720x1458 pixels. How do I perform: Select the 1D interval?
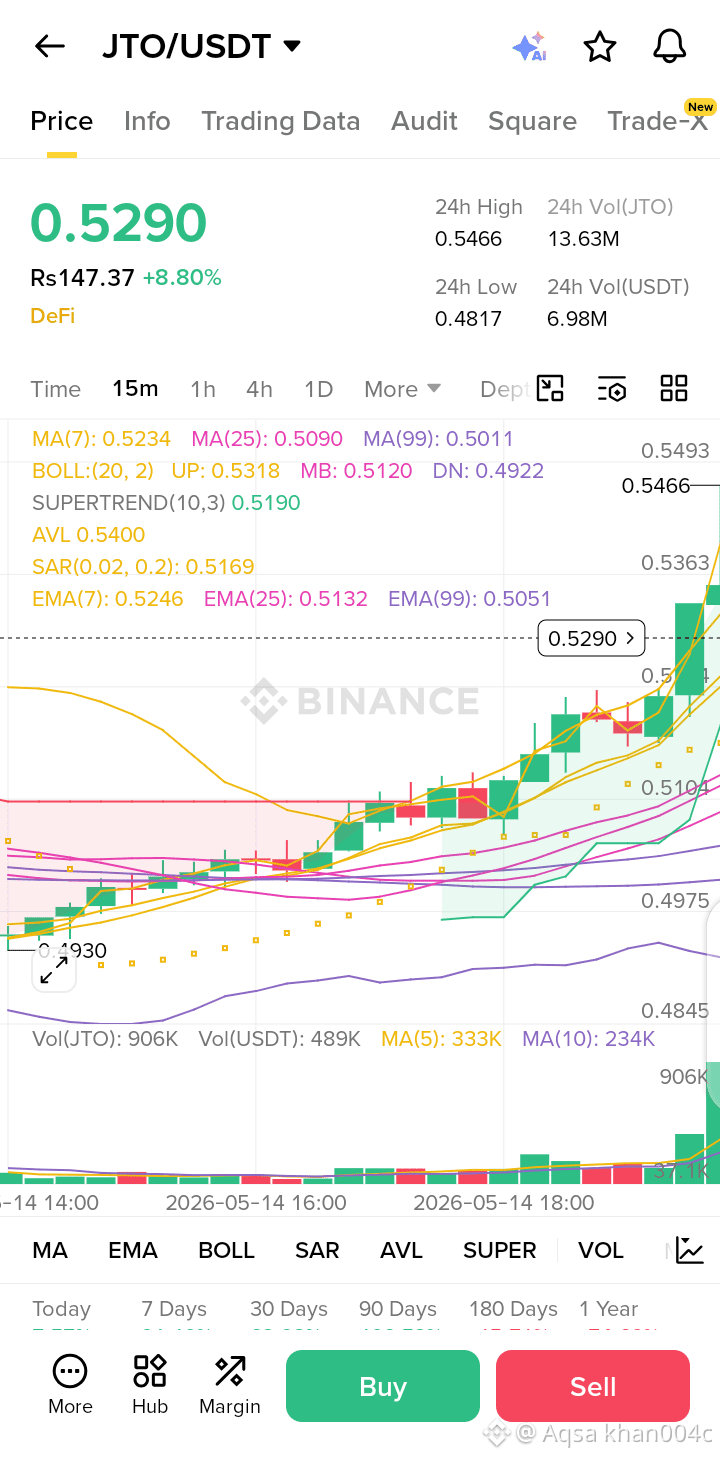click(x=319, y=389)
